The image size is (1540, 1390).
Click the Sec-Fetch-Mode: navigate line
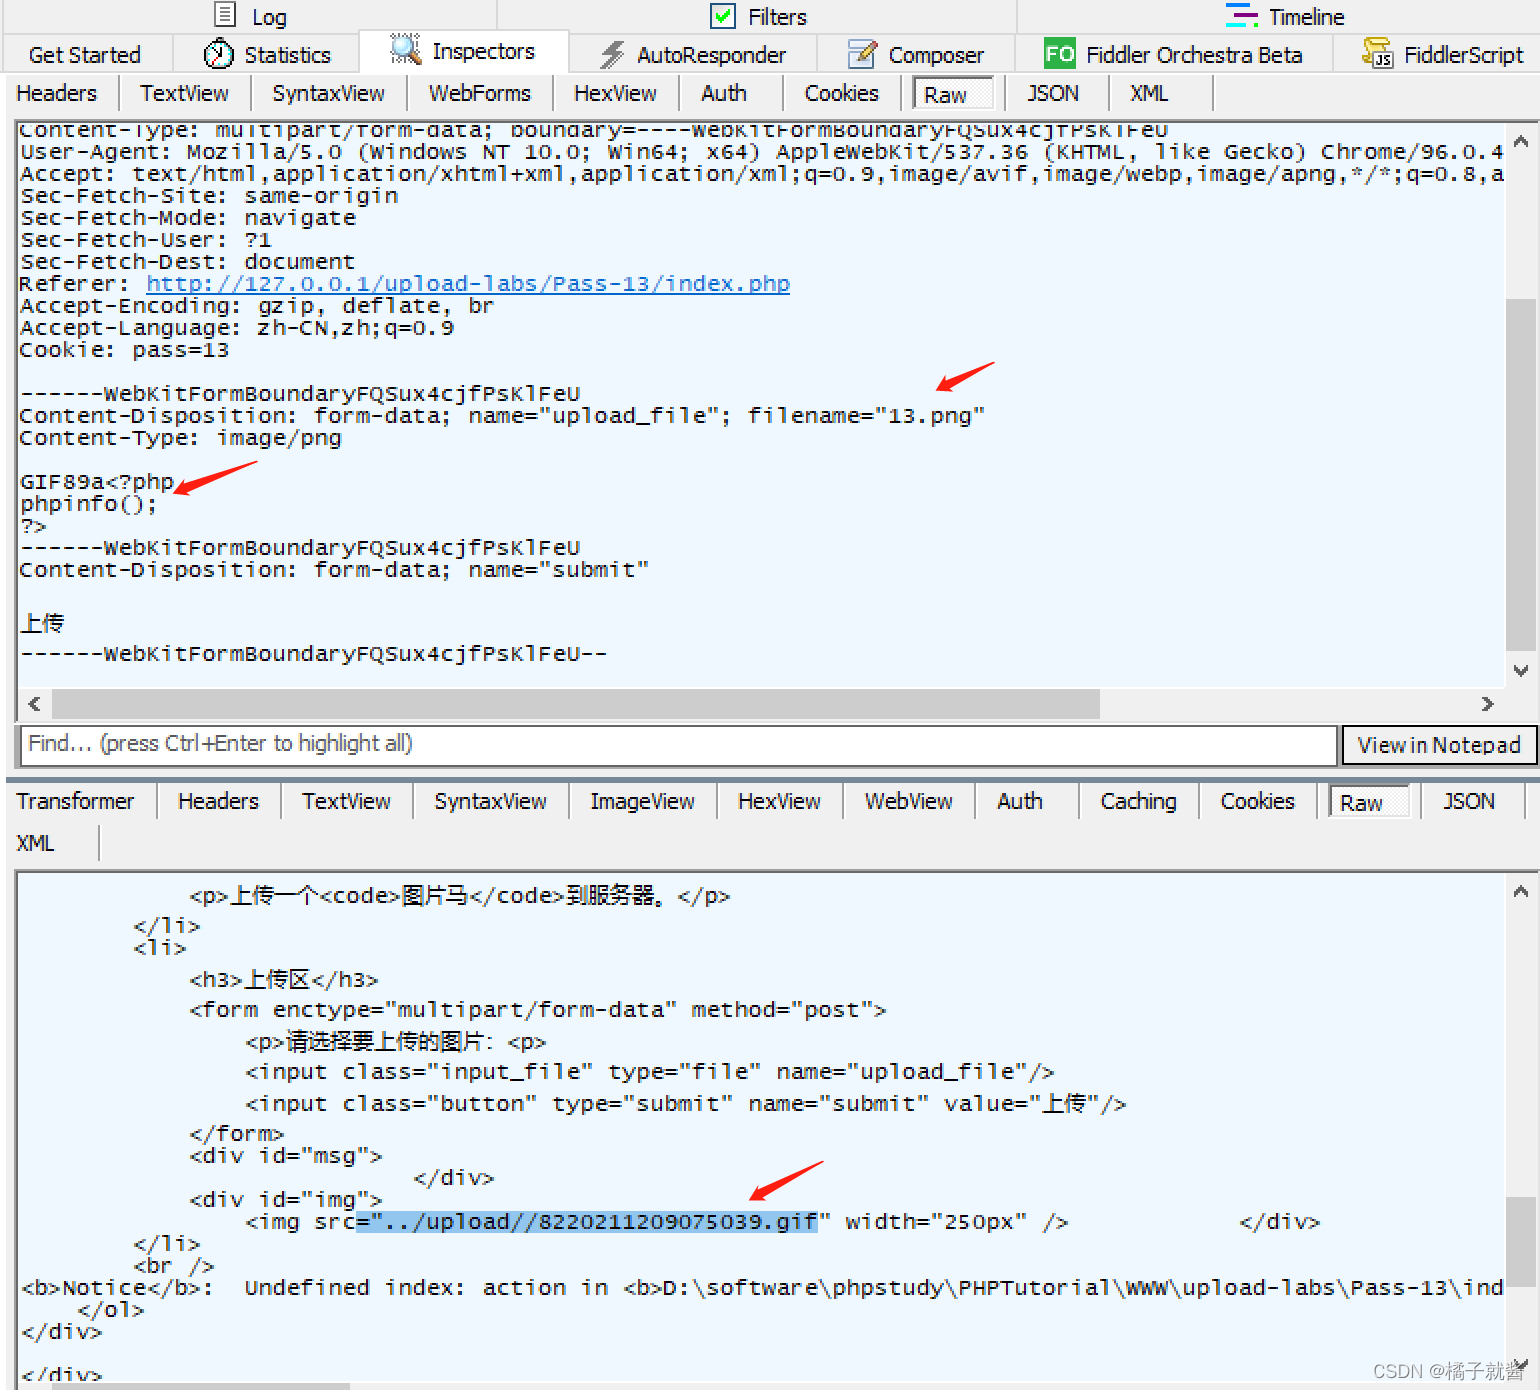(x=188, y=218)
